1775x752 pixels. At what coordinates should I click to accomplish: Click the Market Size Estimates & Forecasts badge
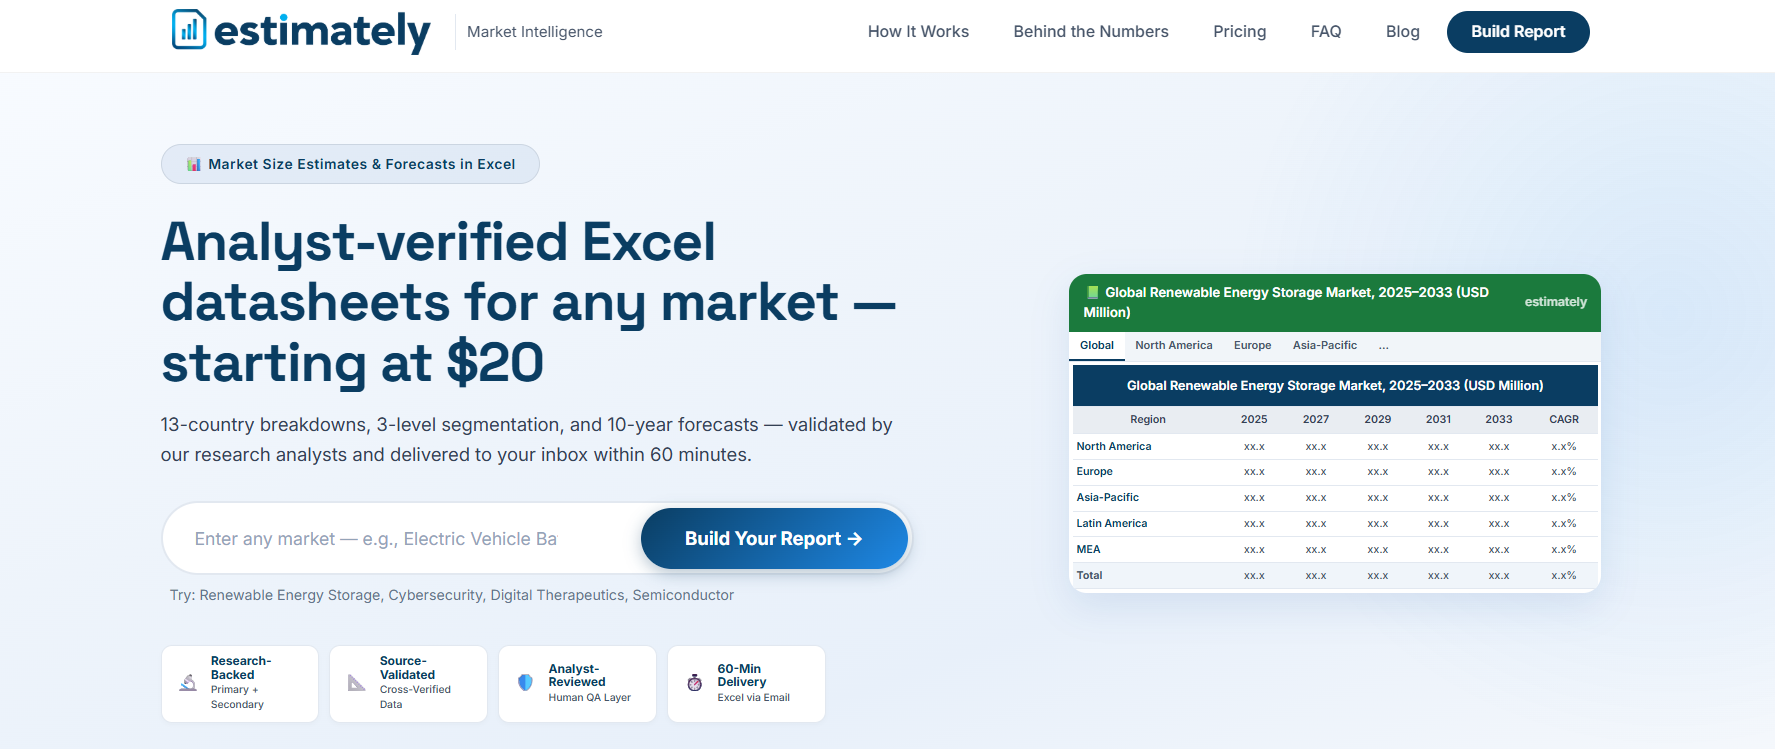(350, 164)
